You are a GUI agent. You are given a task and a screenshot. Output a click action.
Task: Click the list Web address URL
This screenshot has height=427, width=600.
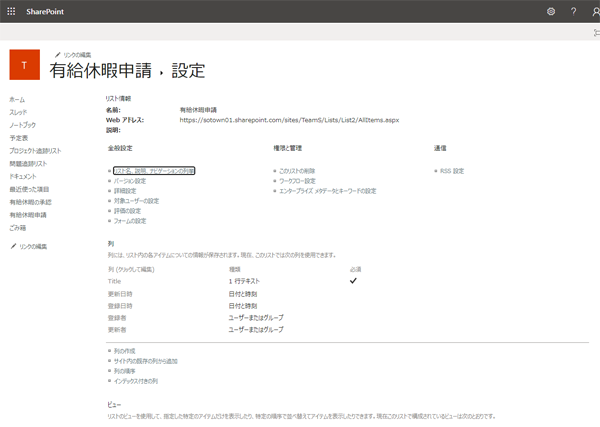(x=289, y=120)
